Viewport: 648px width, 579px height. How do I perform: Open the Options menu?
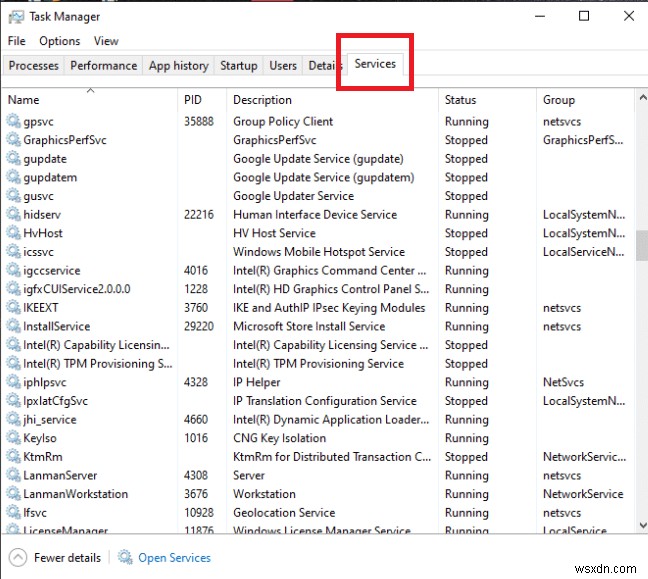(60, 41)
